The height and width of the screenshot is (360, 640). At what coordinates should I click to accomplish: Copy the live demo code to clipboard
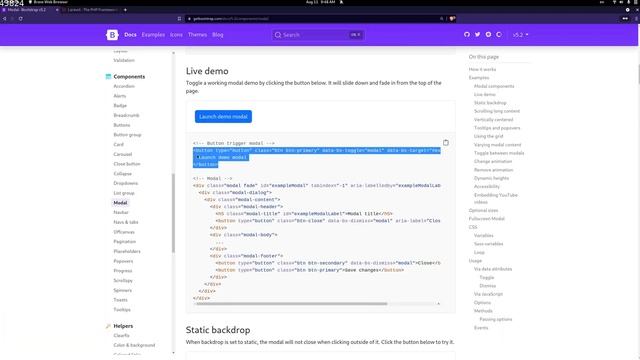click(446, 142)
